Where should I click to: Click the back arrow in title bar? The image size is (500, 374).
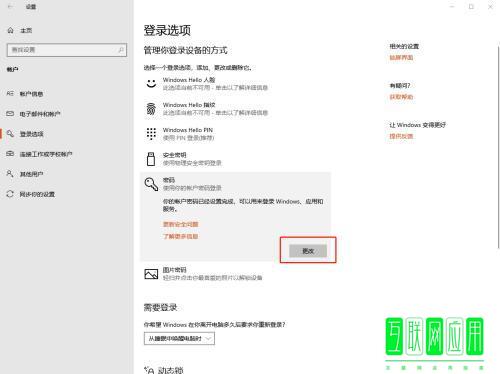coord(10,6)
